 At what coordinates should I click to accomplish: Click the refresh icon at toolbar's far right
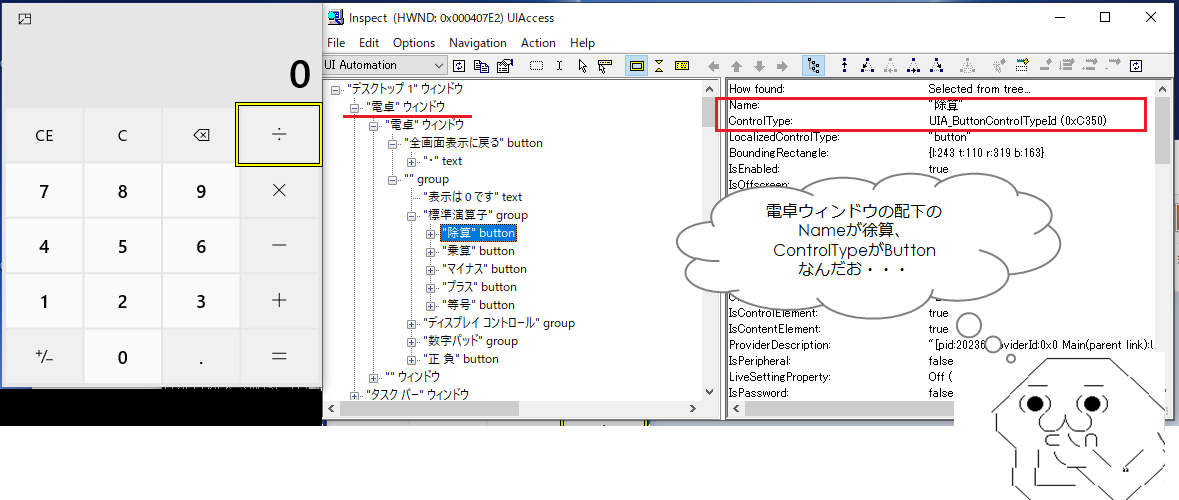click(x=1136, y=66)
